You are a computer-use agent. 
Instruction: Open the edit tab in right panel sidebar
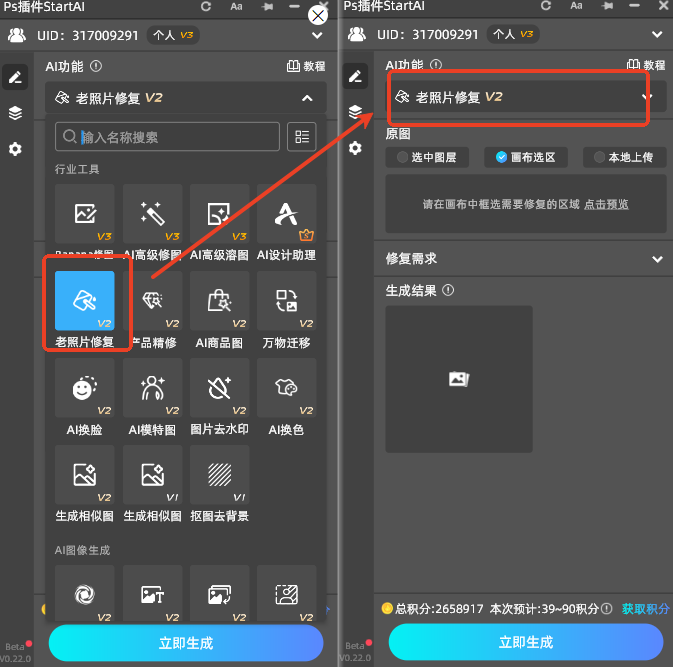[x=355, y=76]
